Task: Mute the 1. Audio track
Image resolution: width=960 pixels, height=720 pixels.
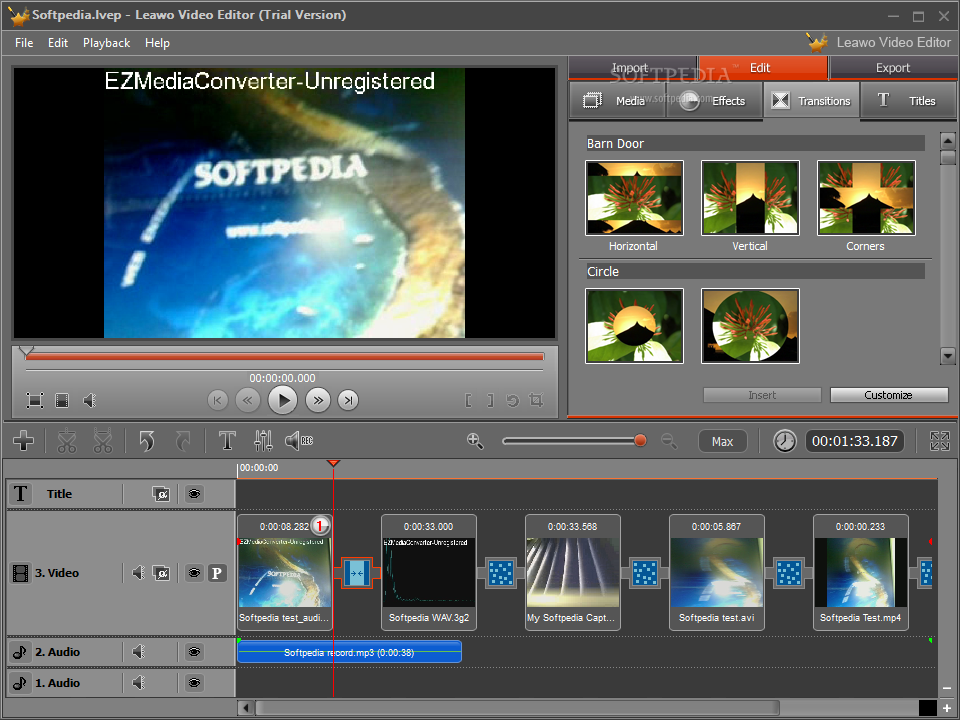Action: 138,682
